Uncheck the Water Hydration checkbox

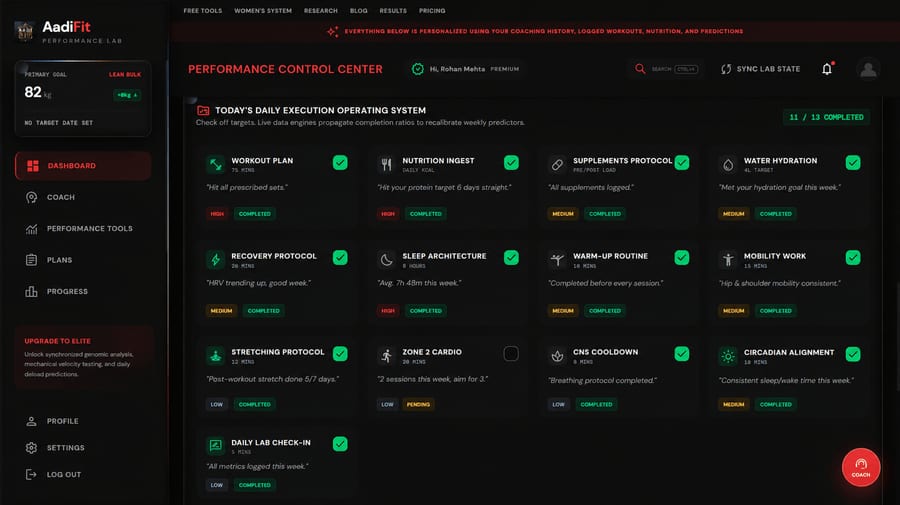852,162
